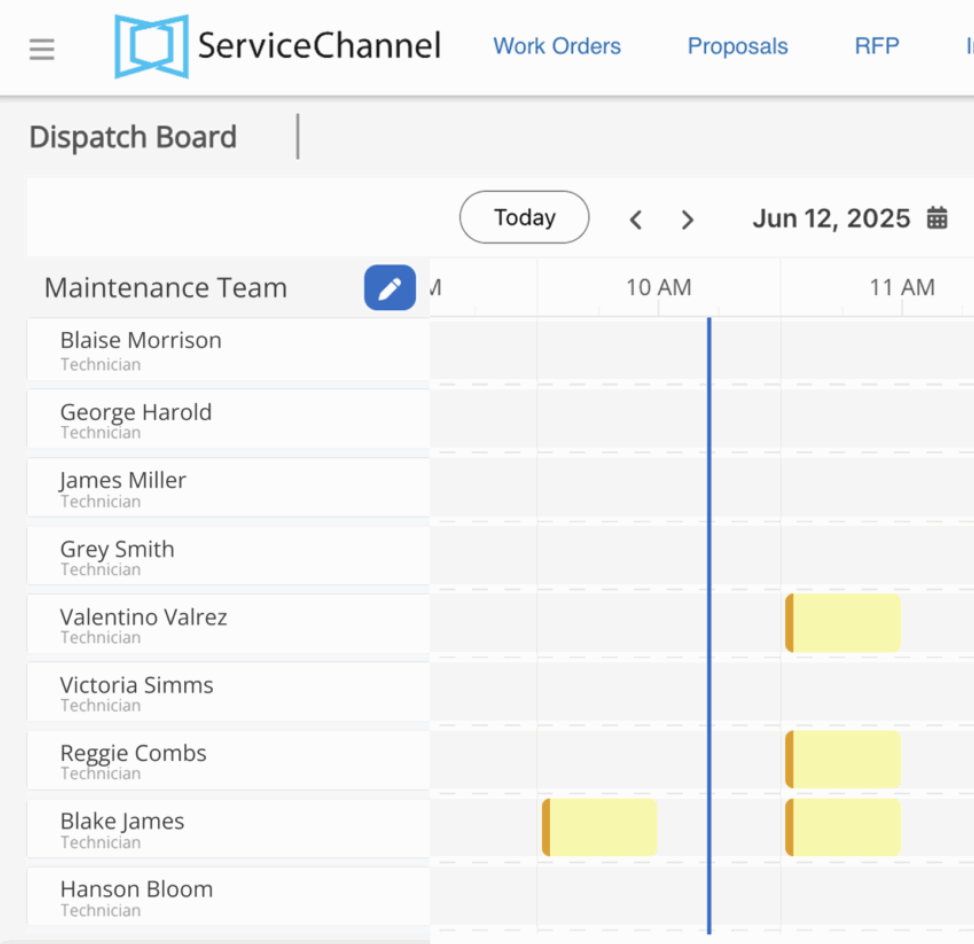
Task: Switch to the Proposals tab
Action: (737, 47)
